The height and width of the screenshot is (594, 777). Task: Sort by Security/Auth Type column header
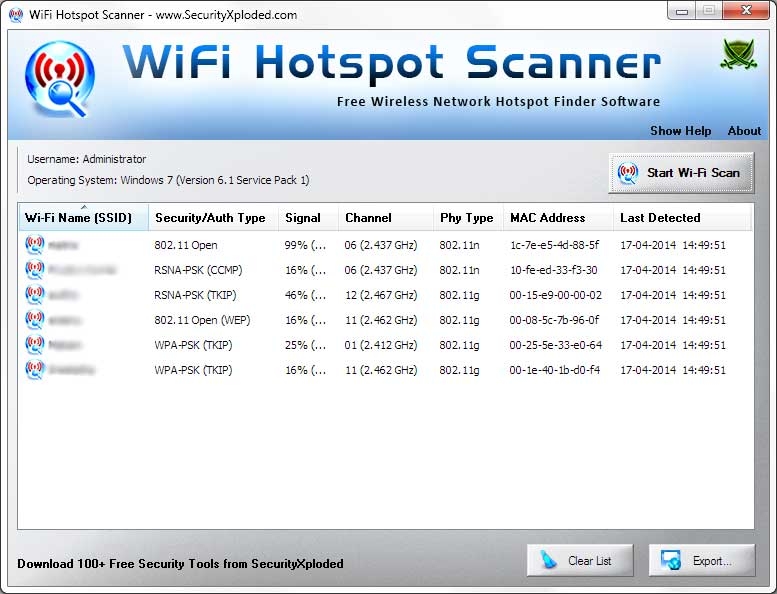click(x=214, y=217)
